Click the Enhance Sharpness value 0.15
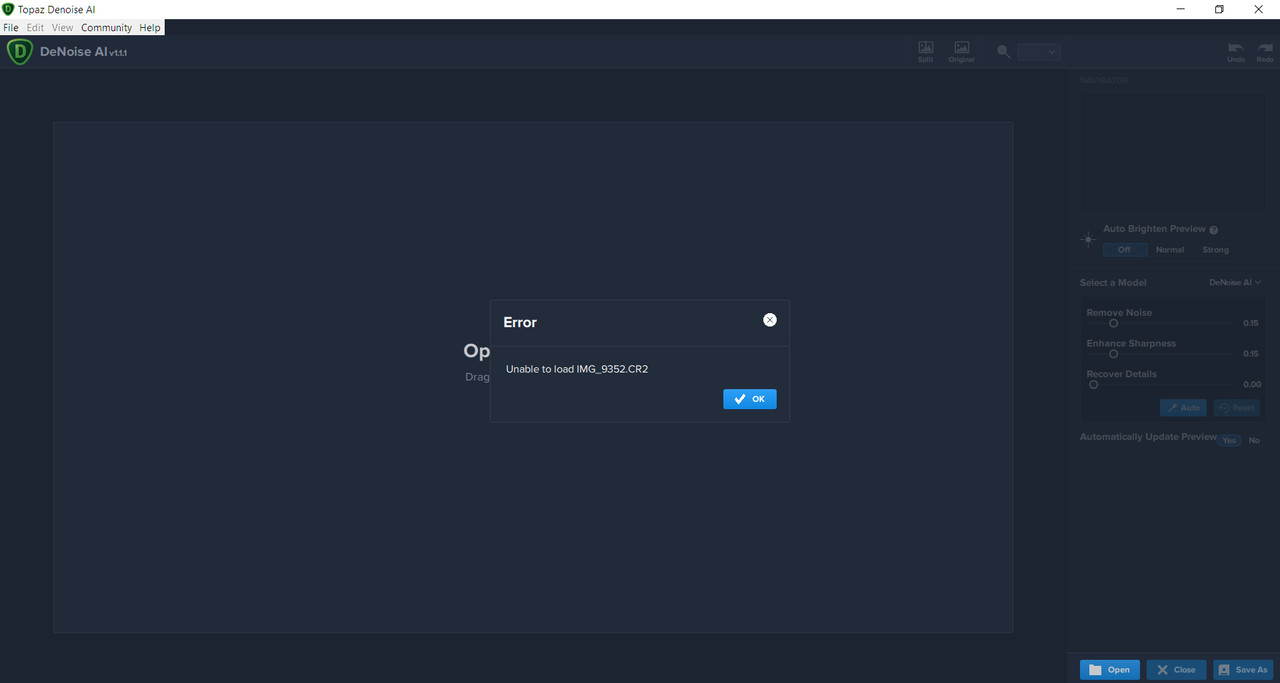 coord(1251,354)
